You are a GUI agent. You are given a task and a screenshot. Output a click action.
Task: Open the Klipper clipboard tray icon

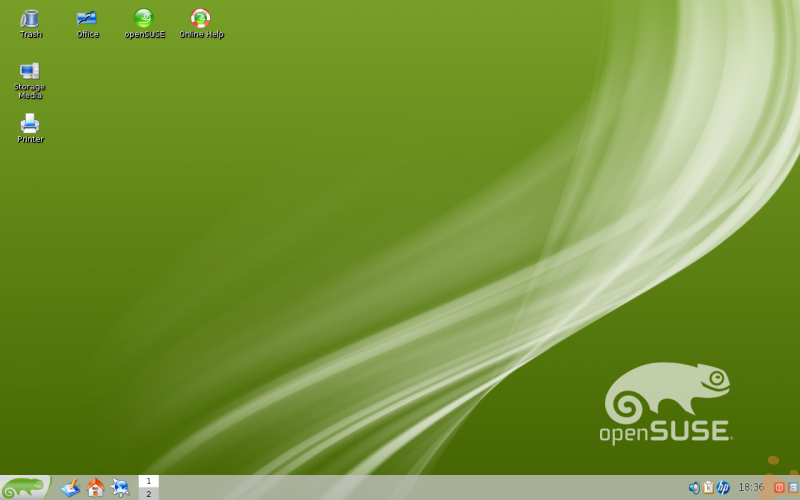click(x=708, y=488)
